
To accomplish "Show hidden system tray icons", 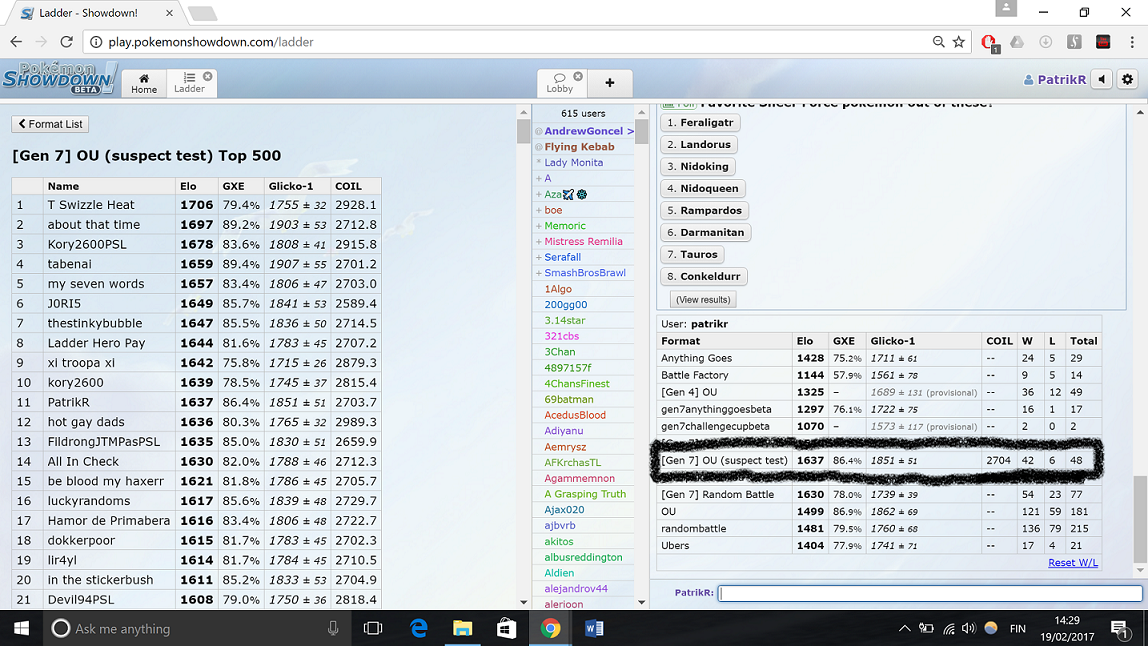I will (905, 628).
